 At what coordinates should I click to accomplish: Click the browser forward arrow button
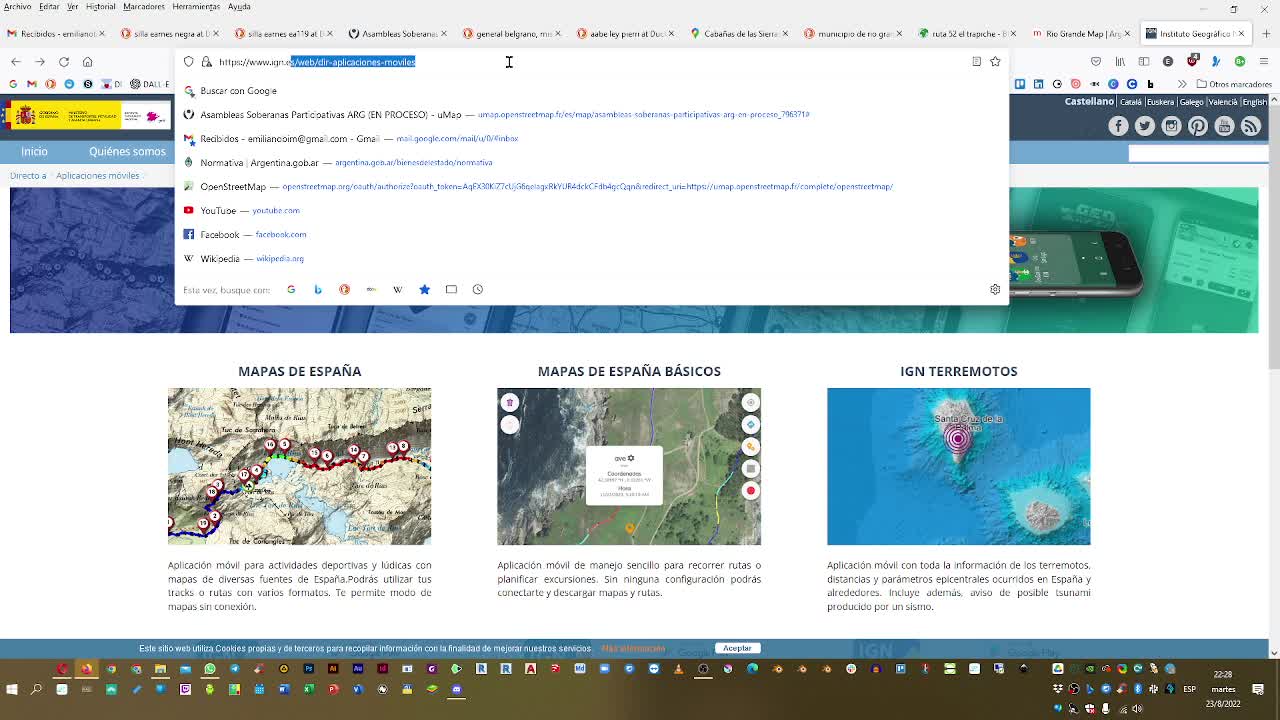click(x=40, y=62)
